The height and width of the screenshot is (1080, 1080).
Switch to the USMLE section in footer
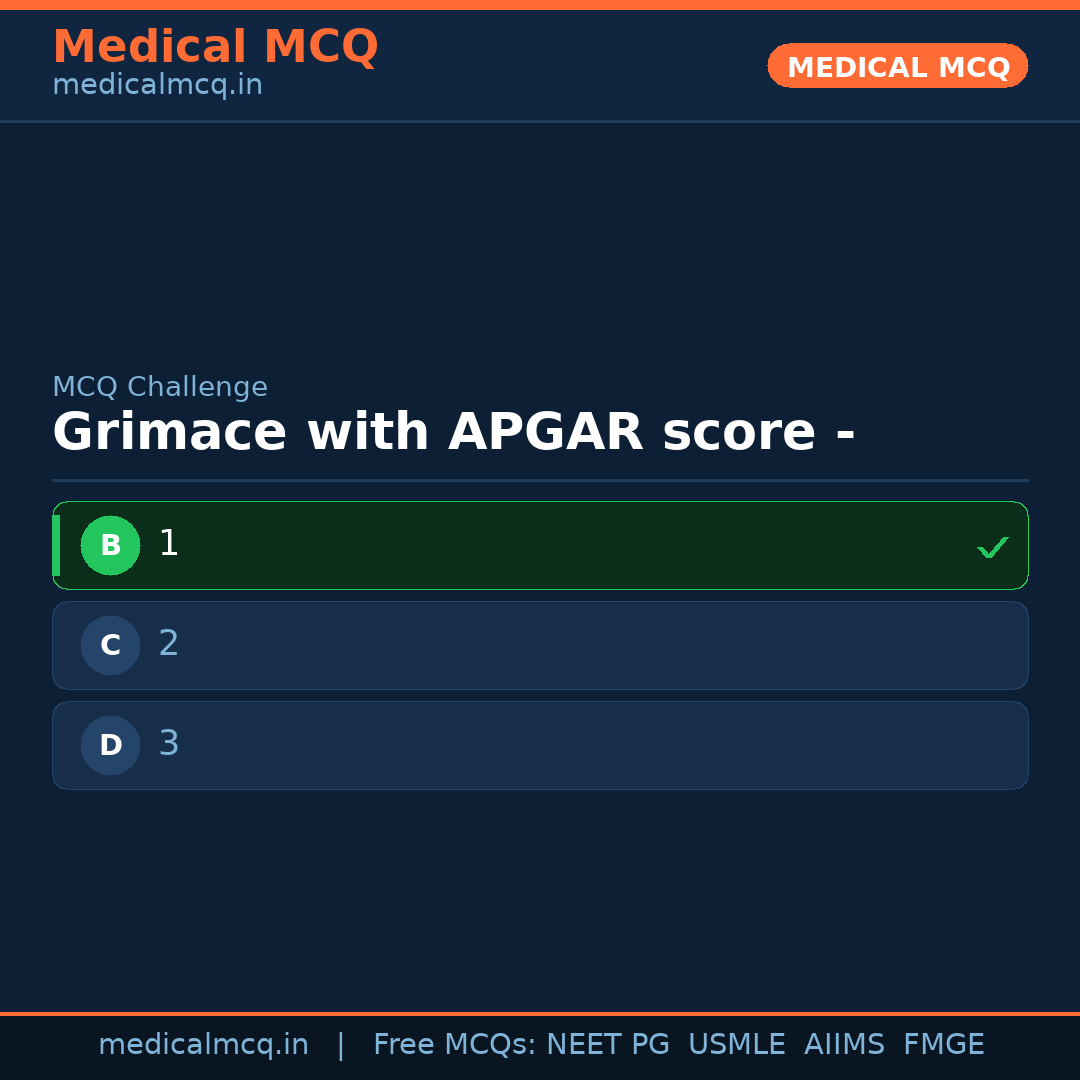click(x=737, y=1044)
